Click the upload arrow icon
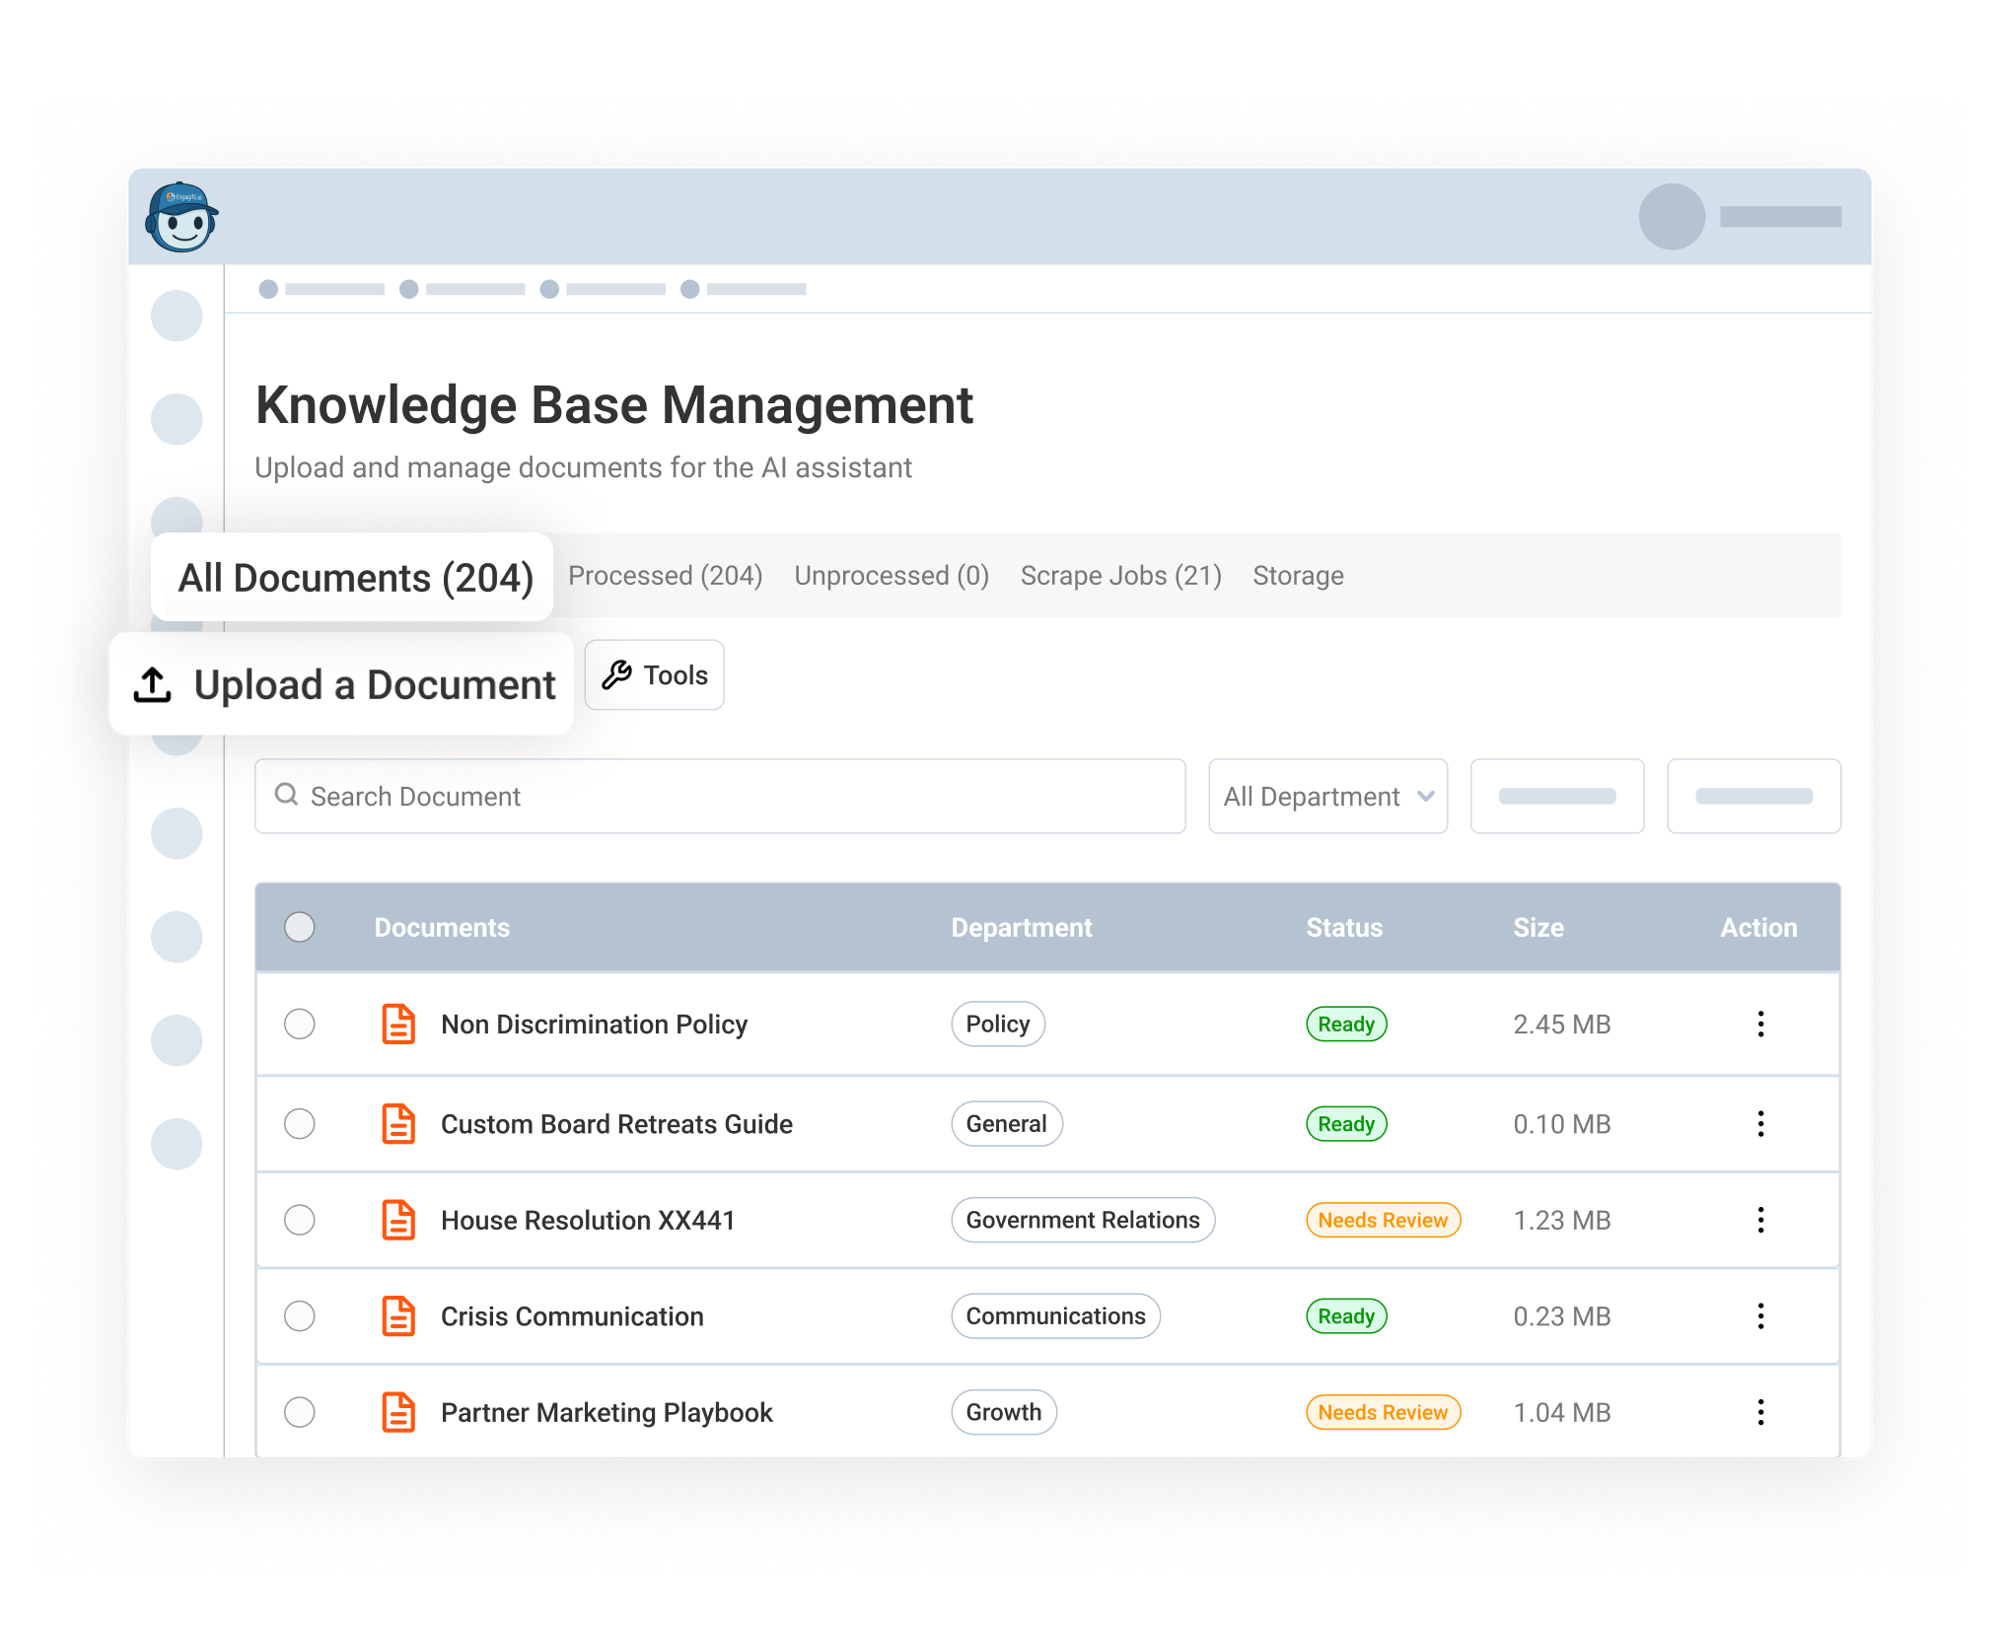This screenshot has height=1627, width=2000. click(153, 685)
